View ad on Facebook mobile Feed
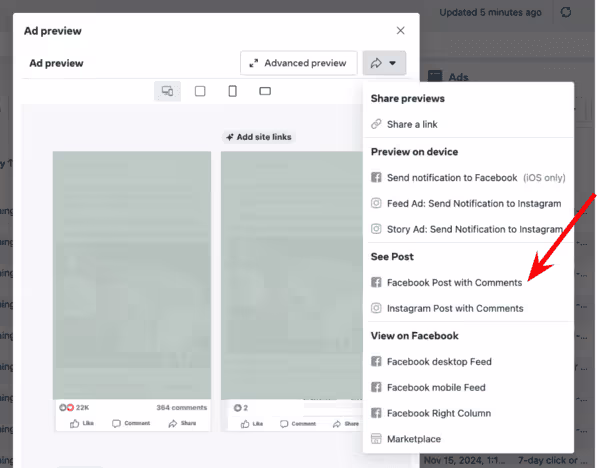599x468 pixels. click(x=436, y=387)
